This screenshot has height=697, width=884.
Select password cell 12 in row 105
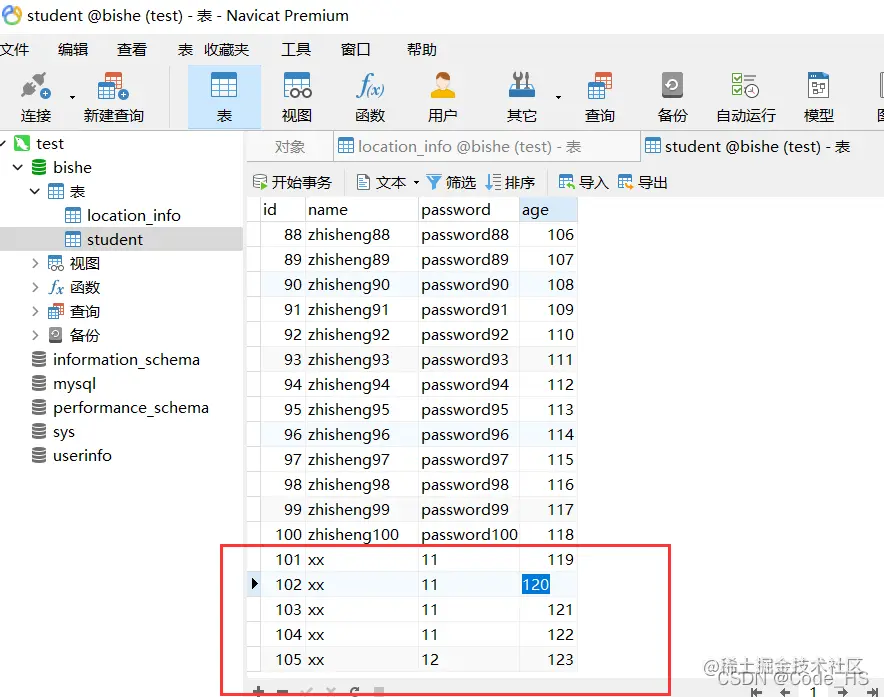click(469, 659)
